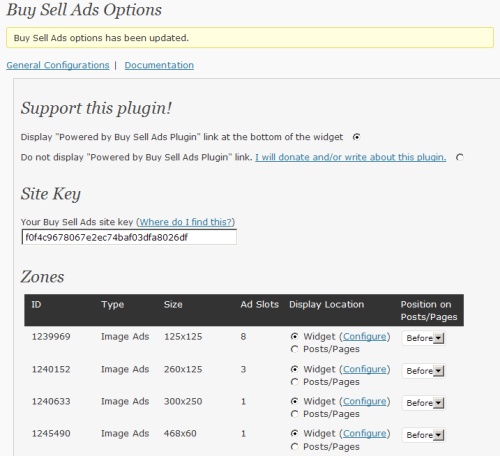Choose Posts/Pages for the 260x125 zone
500x456 pixels.
(294, 382)
